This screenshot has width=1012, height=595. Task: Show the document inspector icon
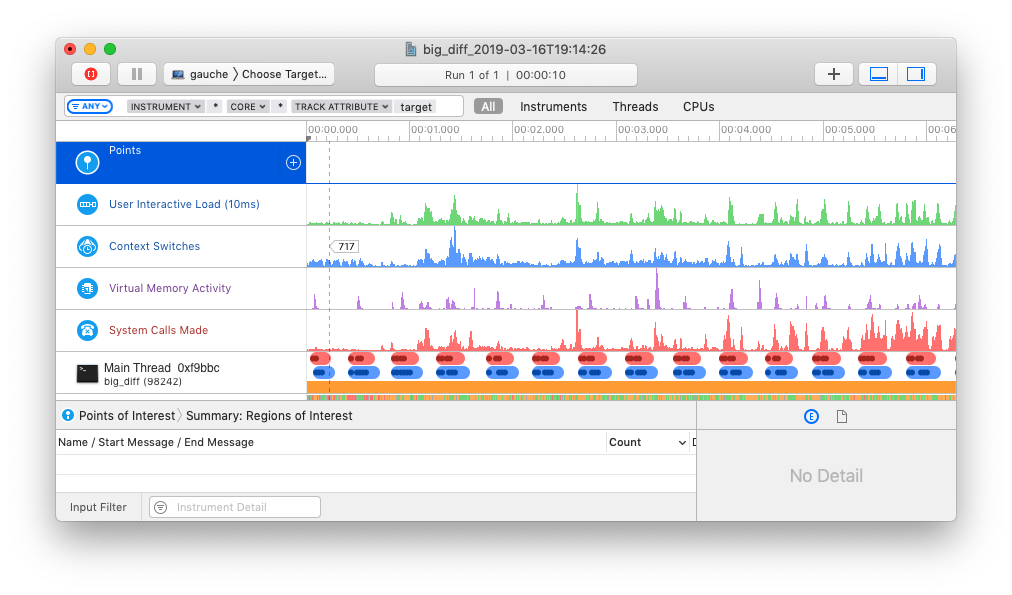coord(842,416)
